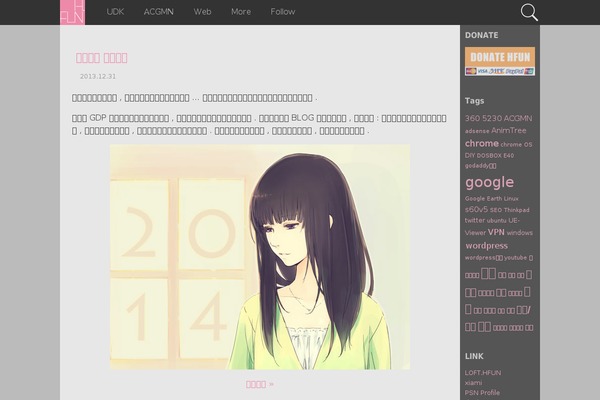The image size is (600, 400).
Task: Click the Donate HFUN banner button
Action: pos(500,61)
